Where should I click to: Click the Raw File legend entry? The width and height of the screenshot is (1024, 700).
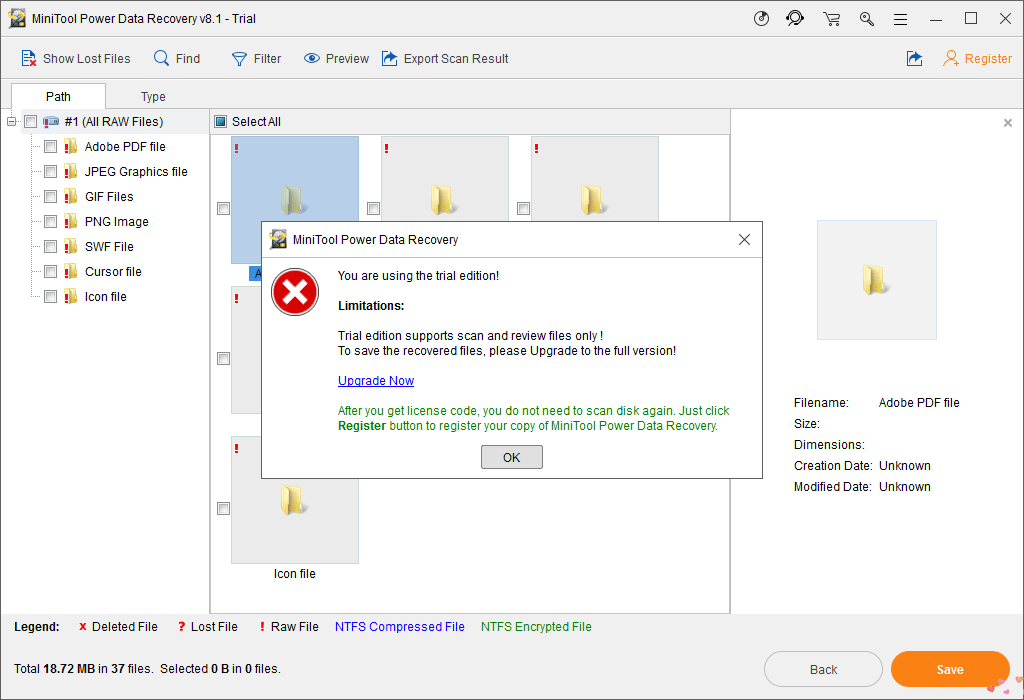[x=289, y=627]
